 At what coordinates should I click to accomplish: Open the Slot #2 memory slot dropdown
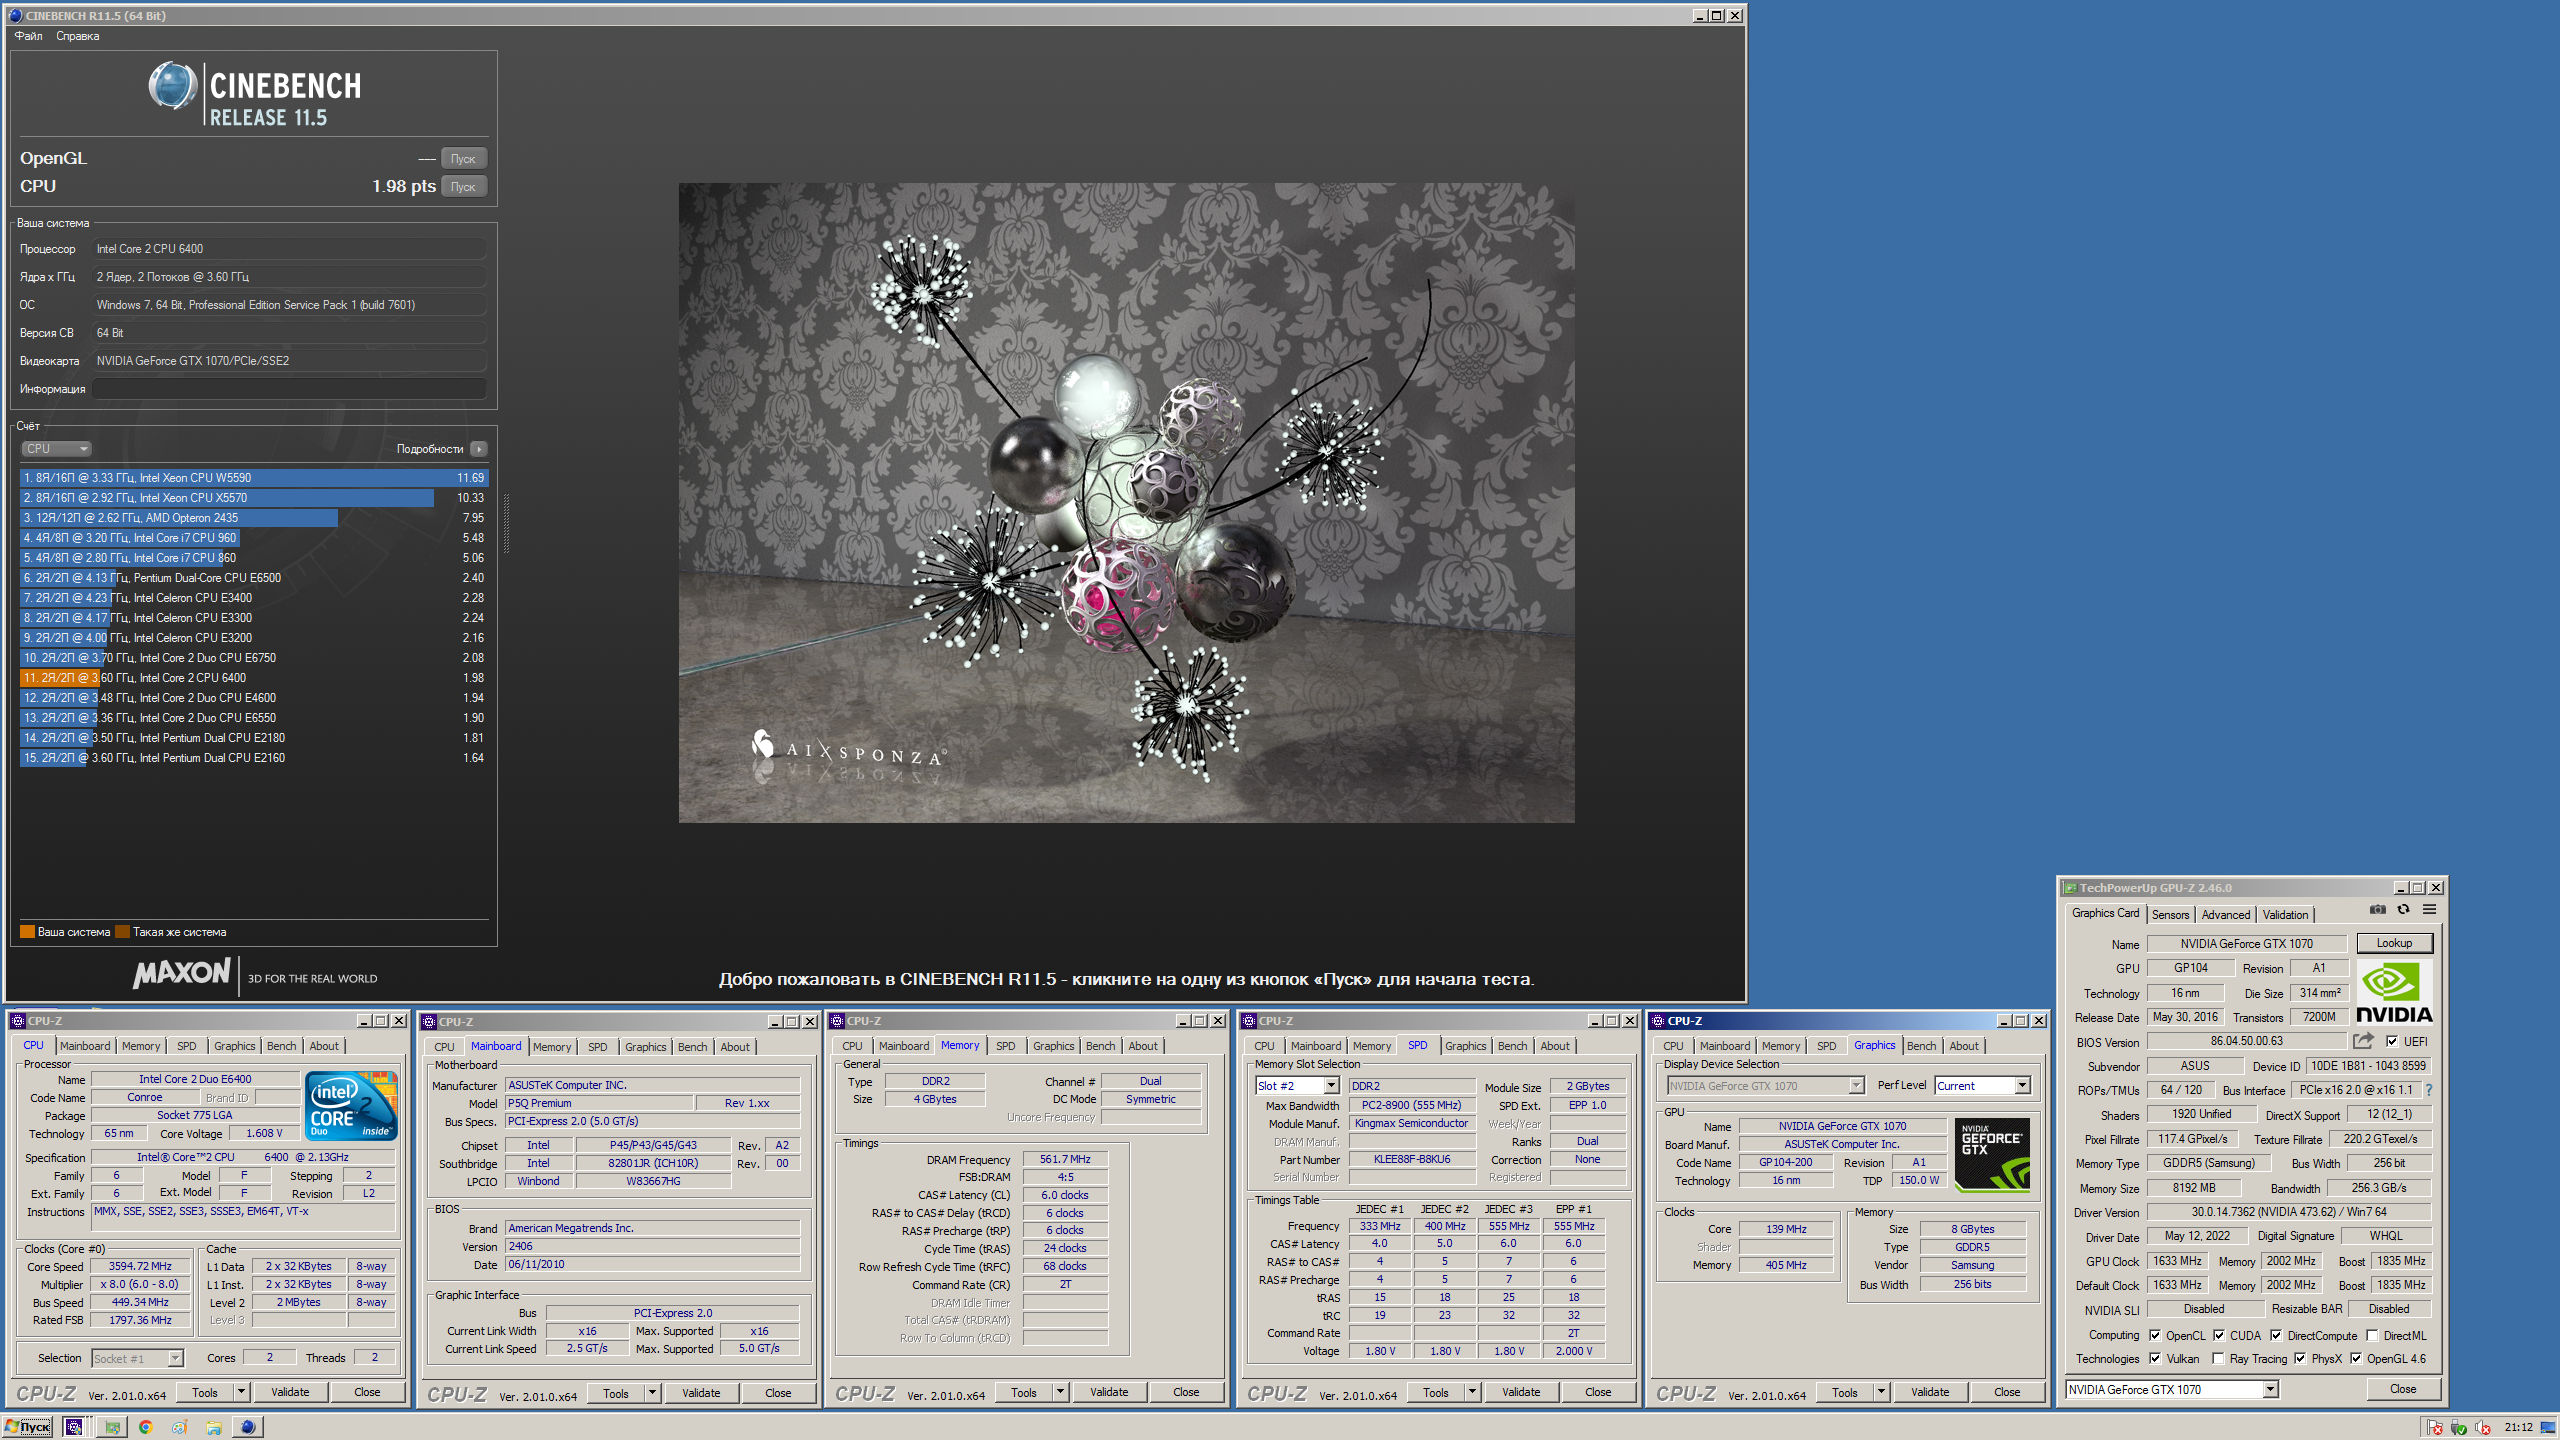1297,1085
